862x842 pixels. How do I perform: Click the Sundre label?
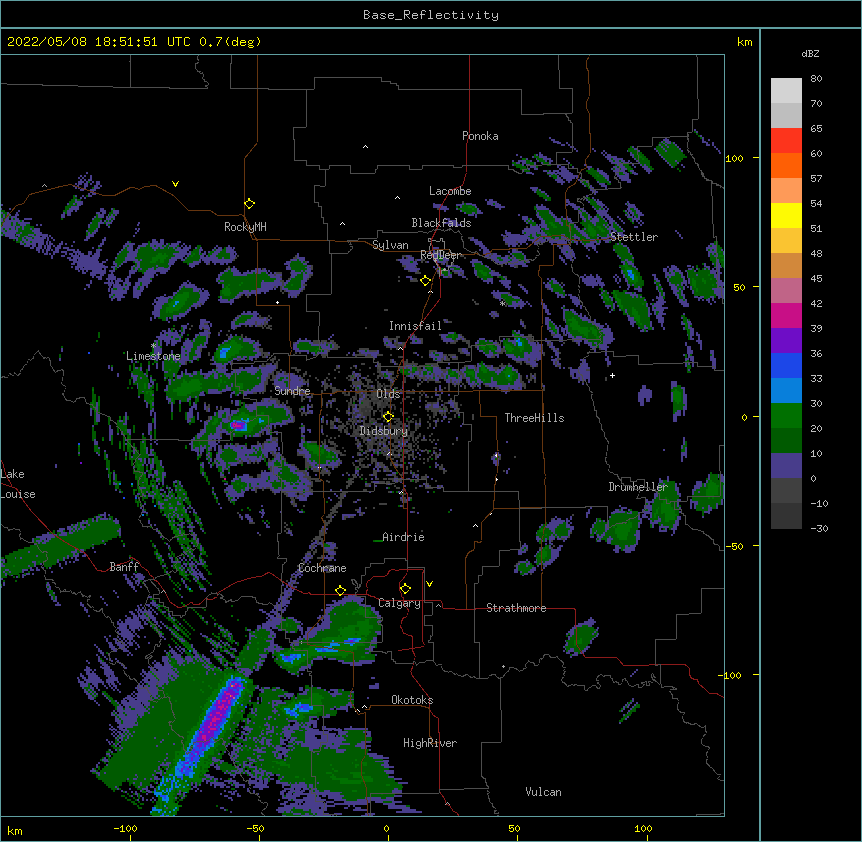coord(292,391)
